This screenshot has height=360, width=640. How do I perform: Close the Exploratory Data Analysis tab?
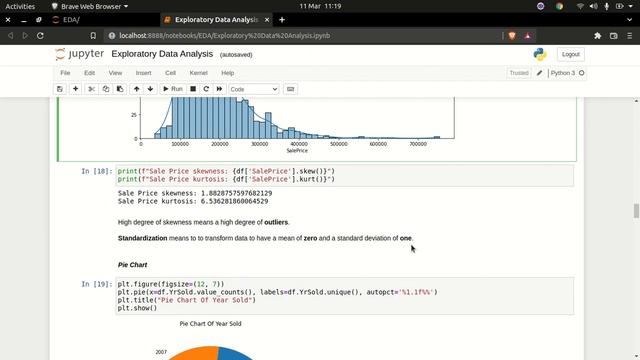pos(267,20)
